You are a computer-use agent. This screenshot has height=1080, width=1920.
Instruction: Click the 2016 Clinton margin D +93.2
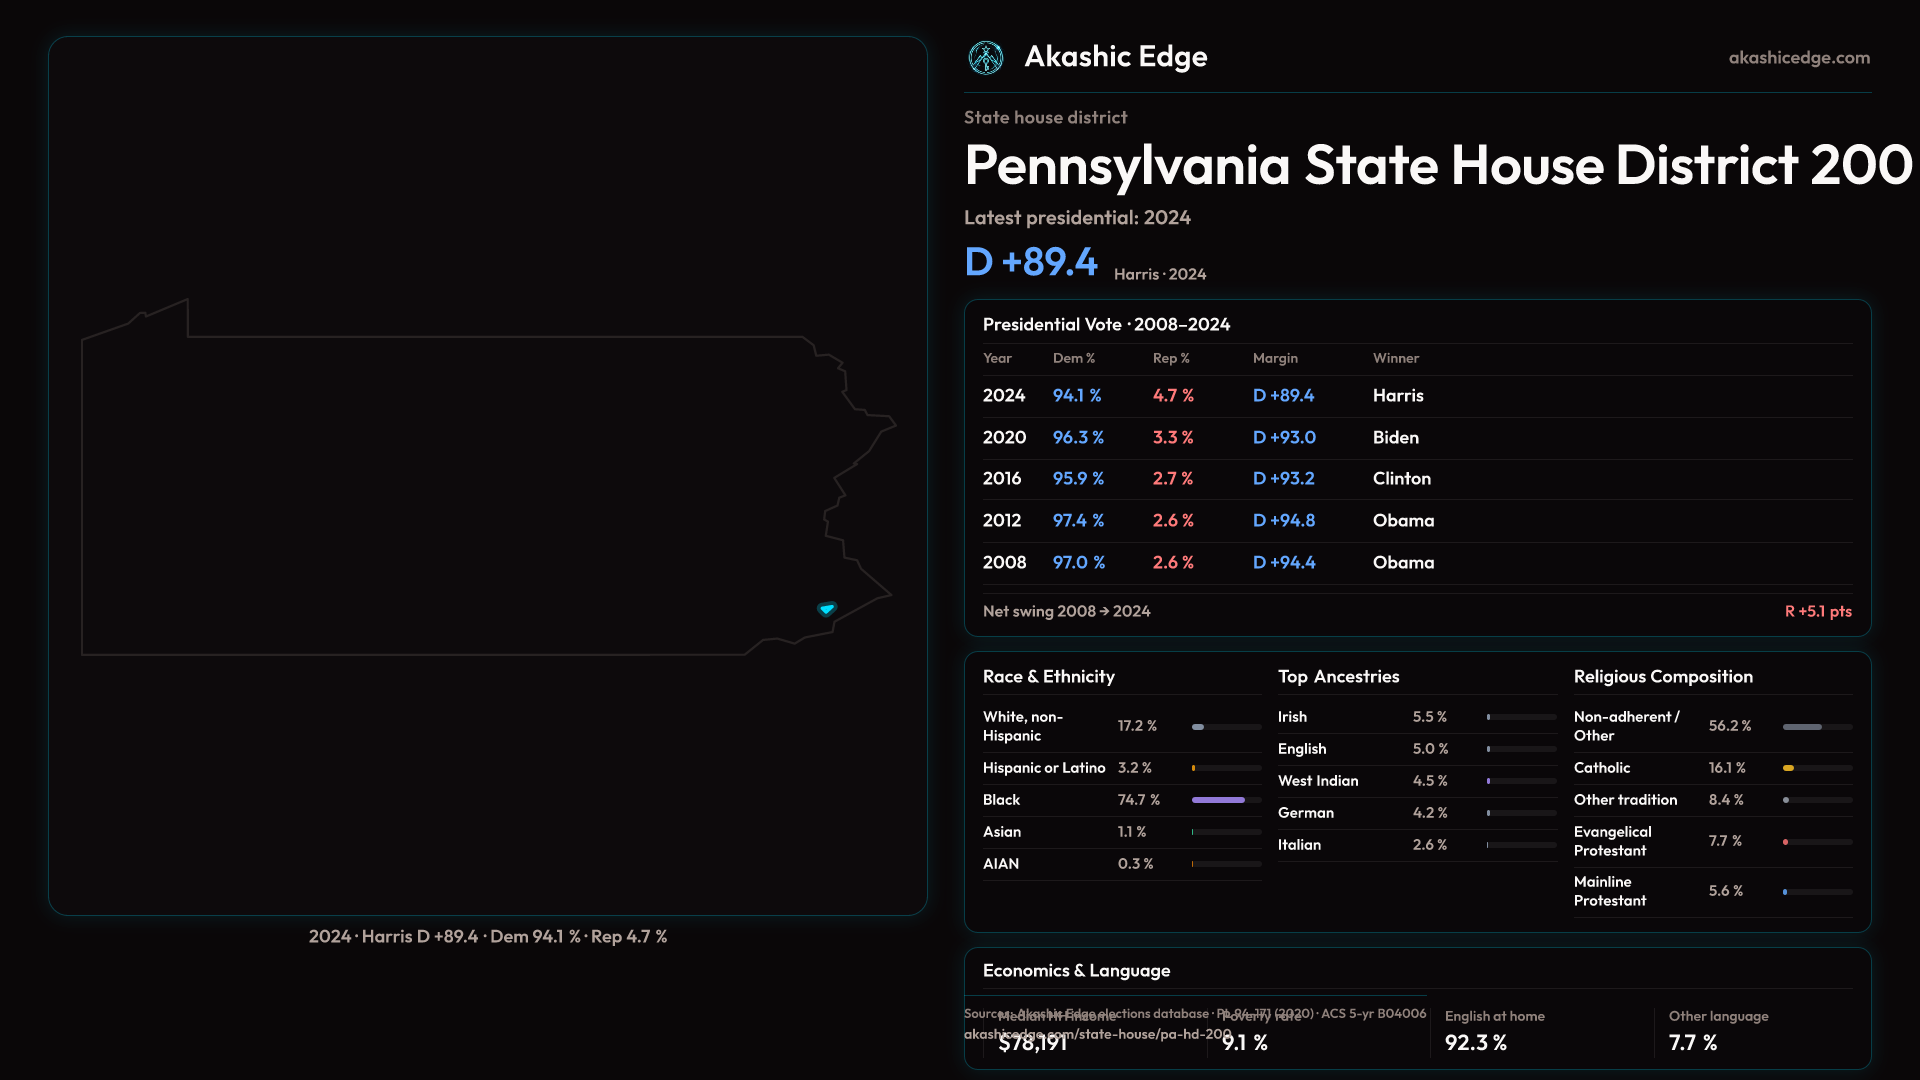tap(1283, 479)
